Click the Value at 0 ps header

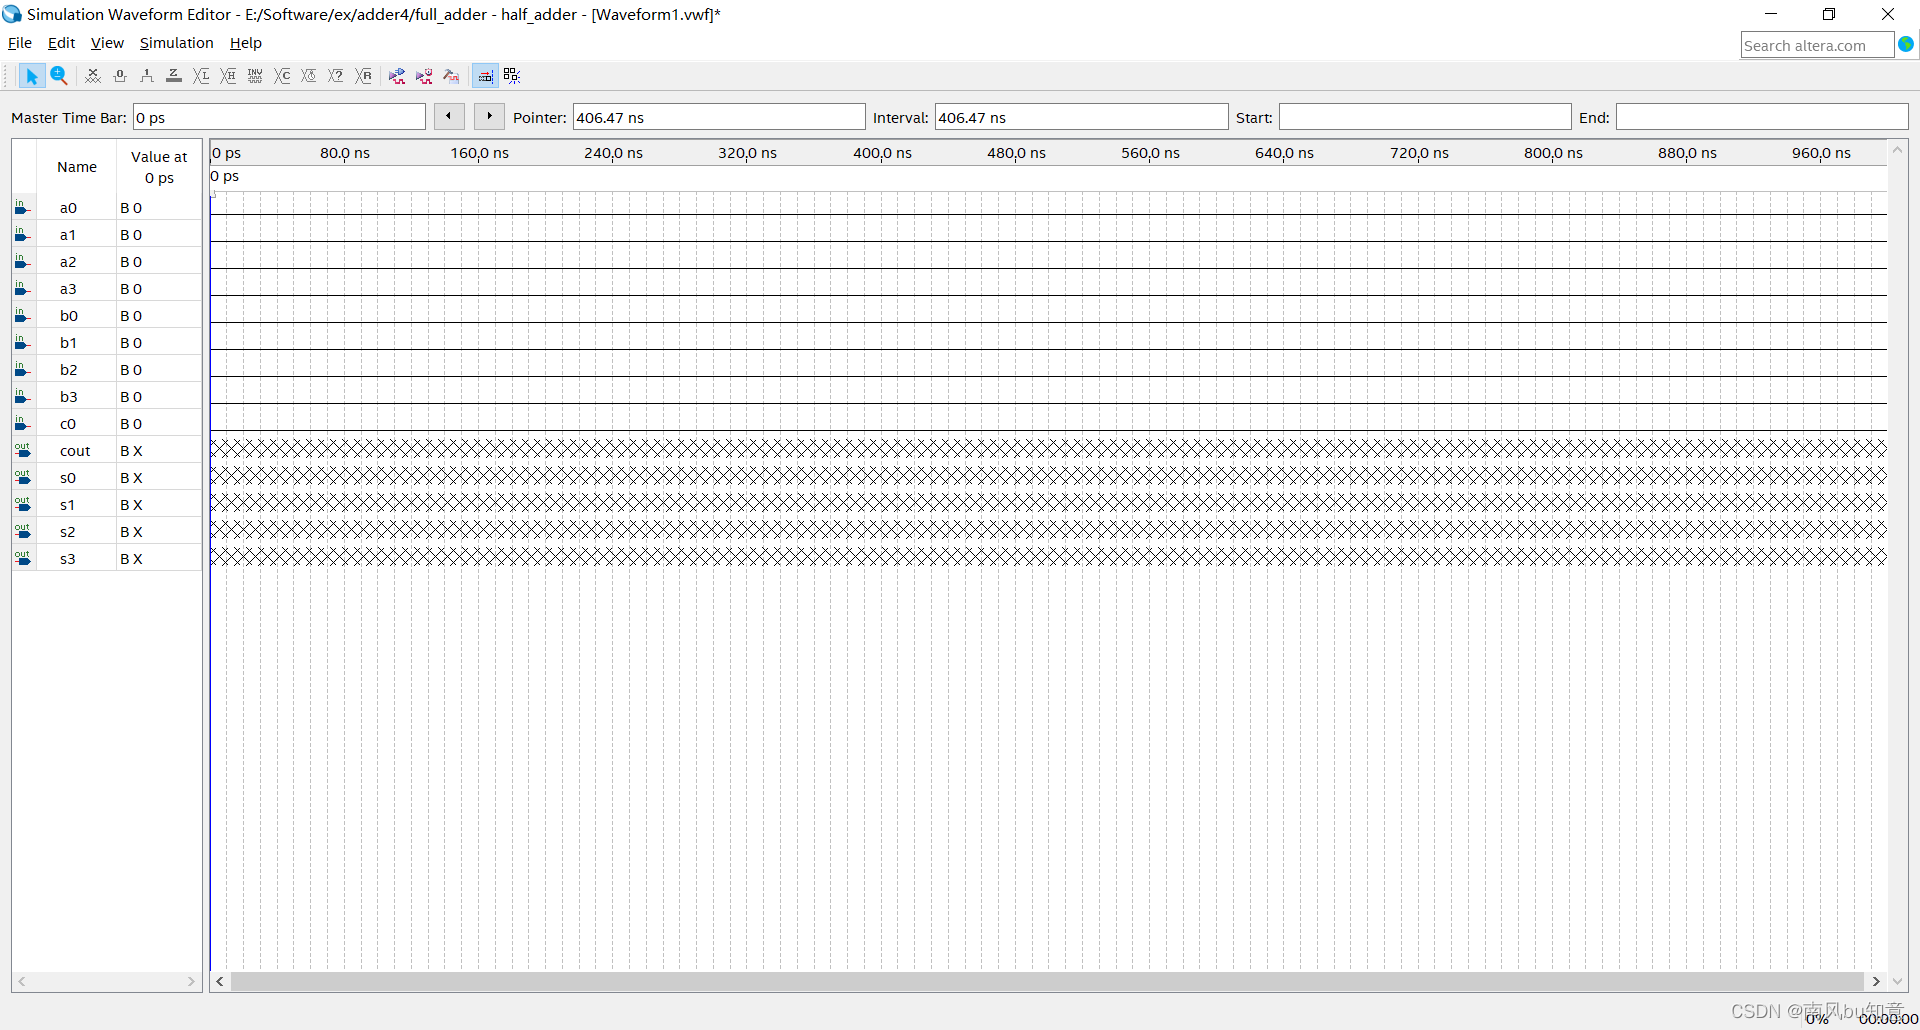(x=159, y=167)
